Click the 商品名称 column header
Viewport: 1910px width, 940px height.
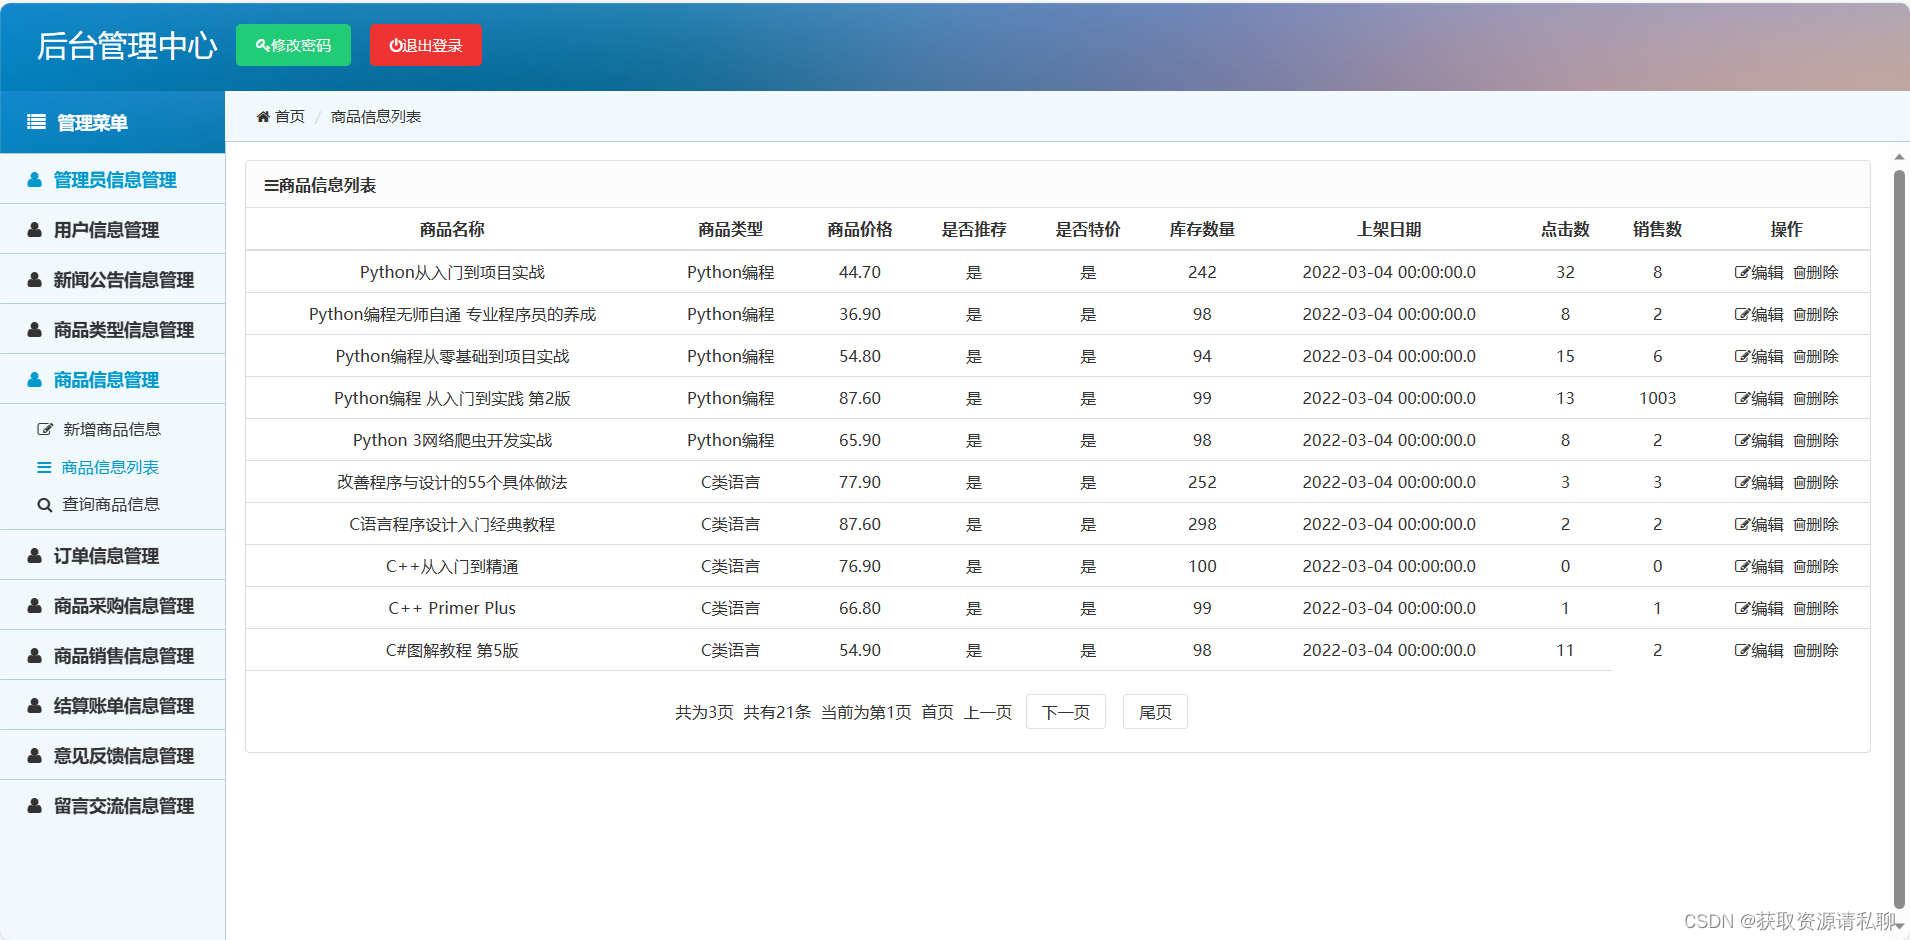click(452, 229)
